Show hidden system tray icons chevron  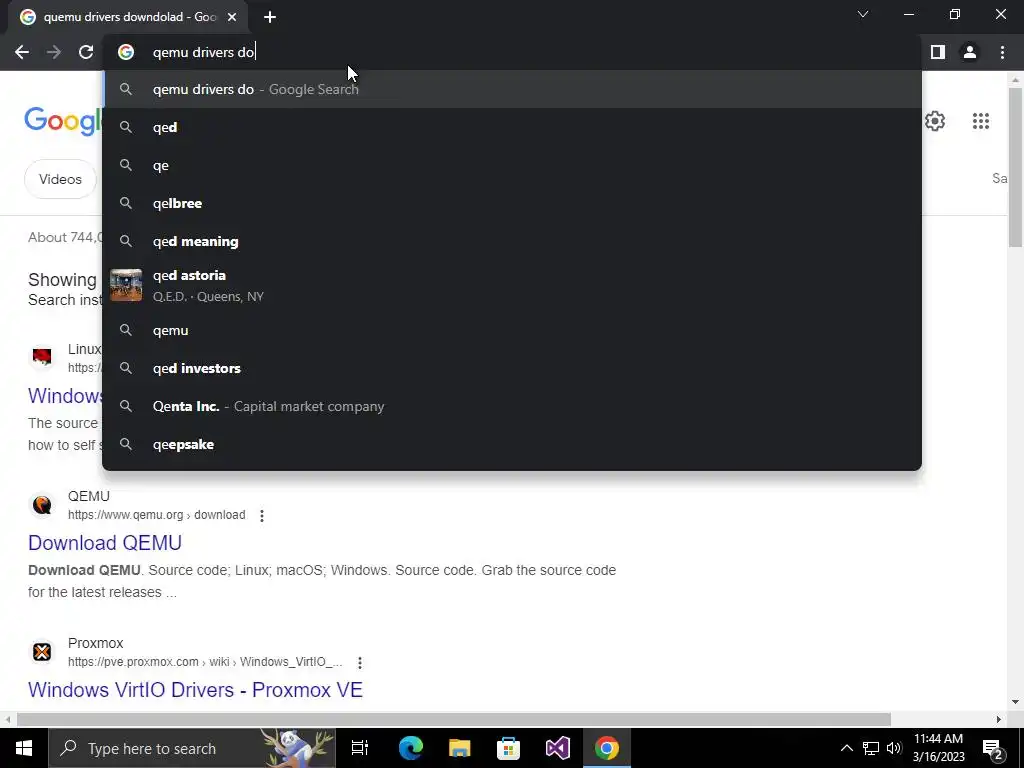(846, 748)
